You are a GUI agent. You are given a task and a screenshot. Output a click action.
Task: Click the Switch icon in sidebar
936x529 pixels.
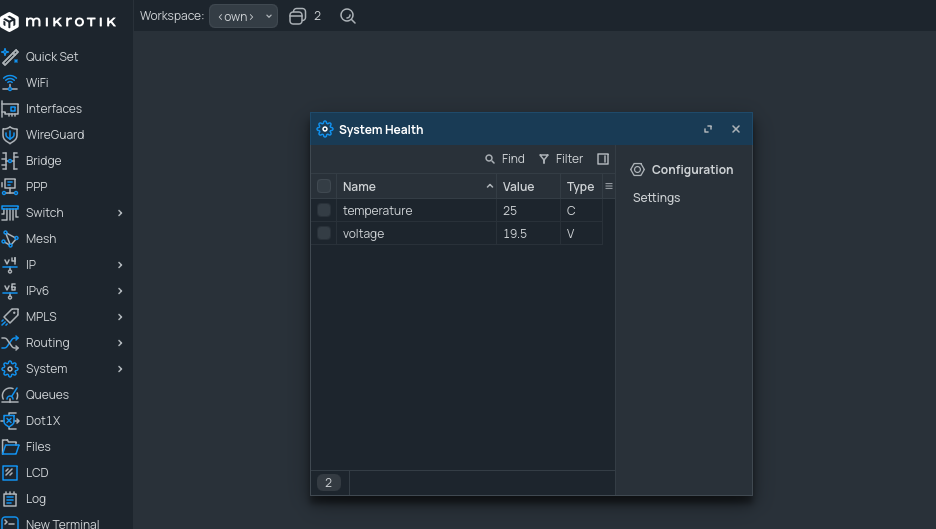(x=10, y=213)
